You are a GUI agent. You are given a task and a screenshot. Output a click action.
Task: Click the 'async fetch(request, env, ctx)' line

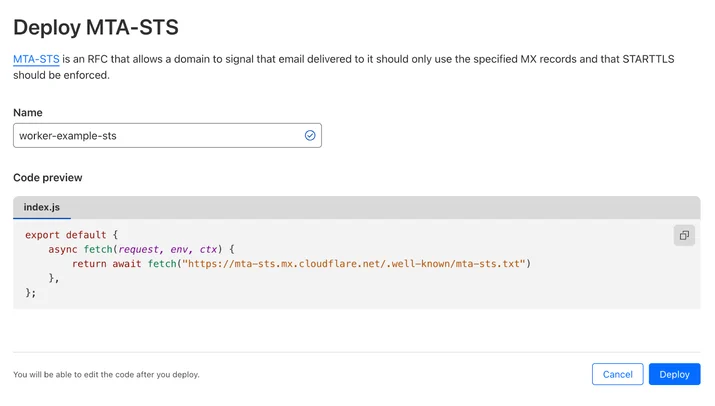(141, 250)
